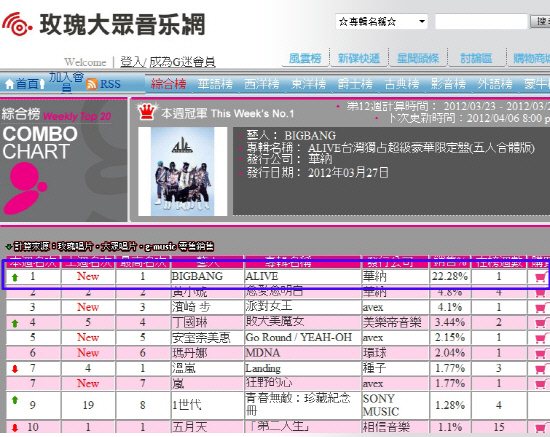Viewport: 550px width, 437px height.
Task: Select the 綜合榜 chart menu
Action: tap(169, 84)
